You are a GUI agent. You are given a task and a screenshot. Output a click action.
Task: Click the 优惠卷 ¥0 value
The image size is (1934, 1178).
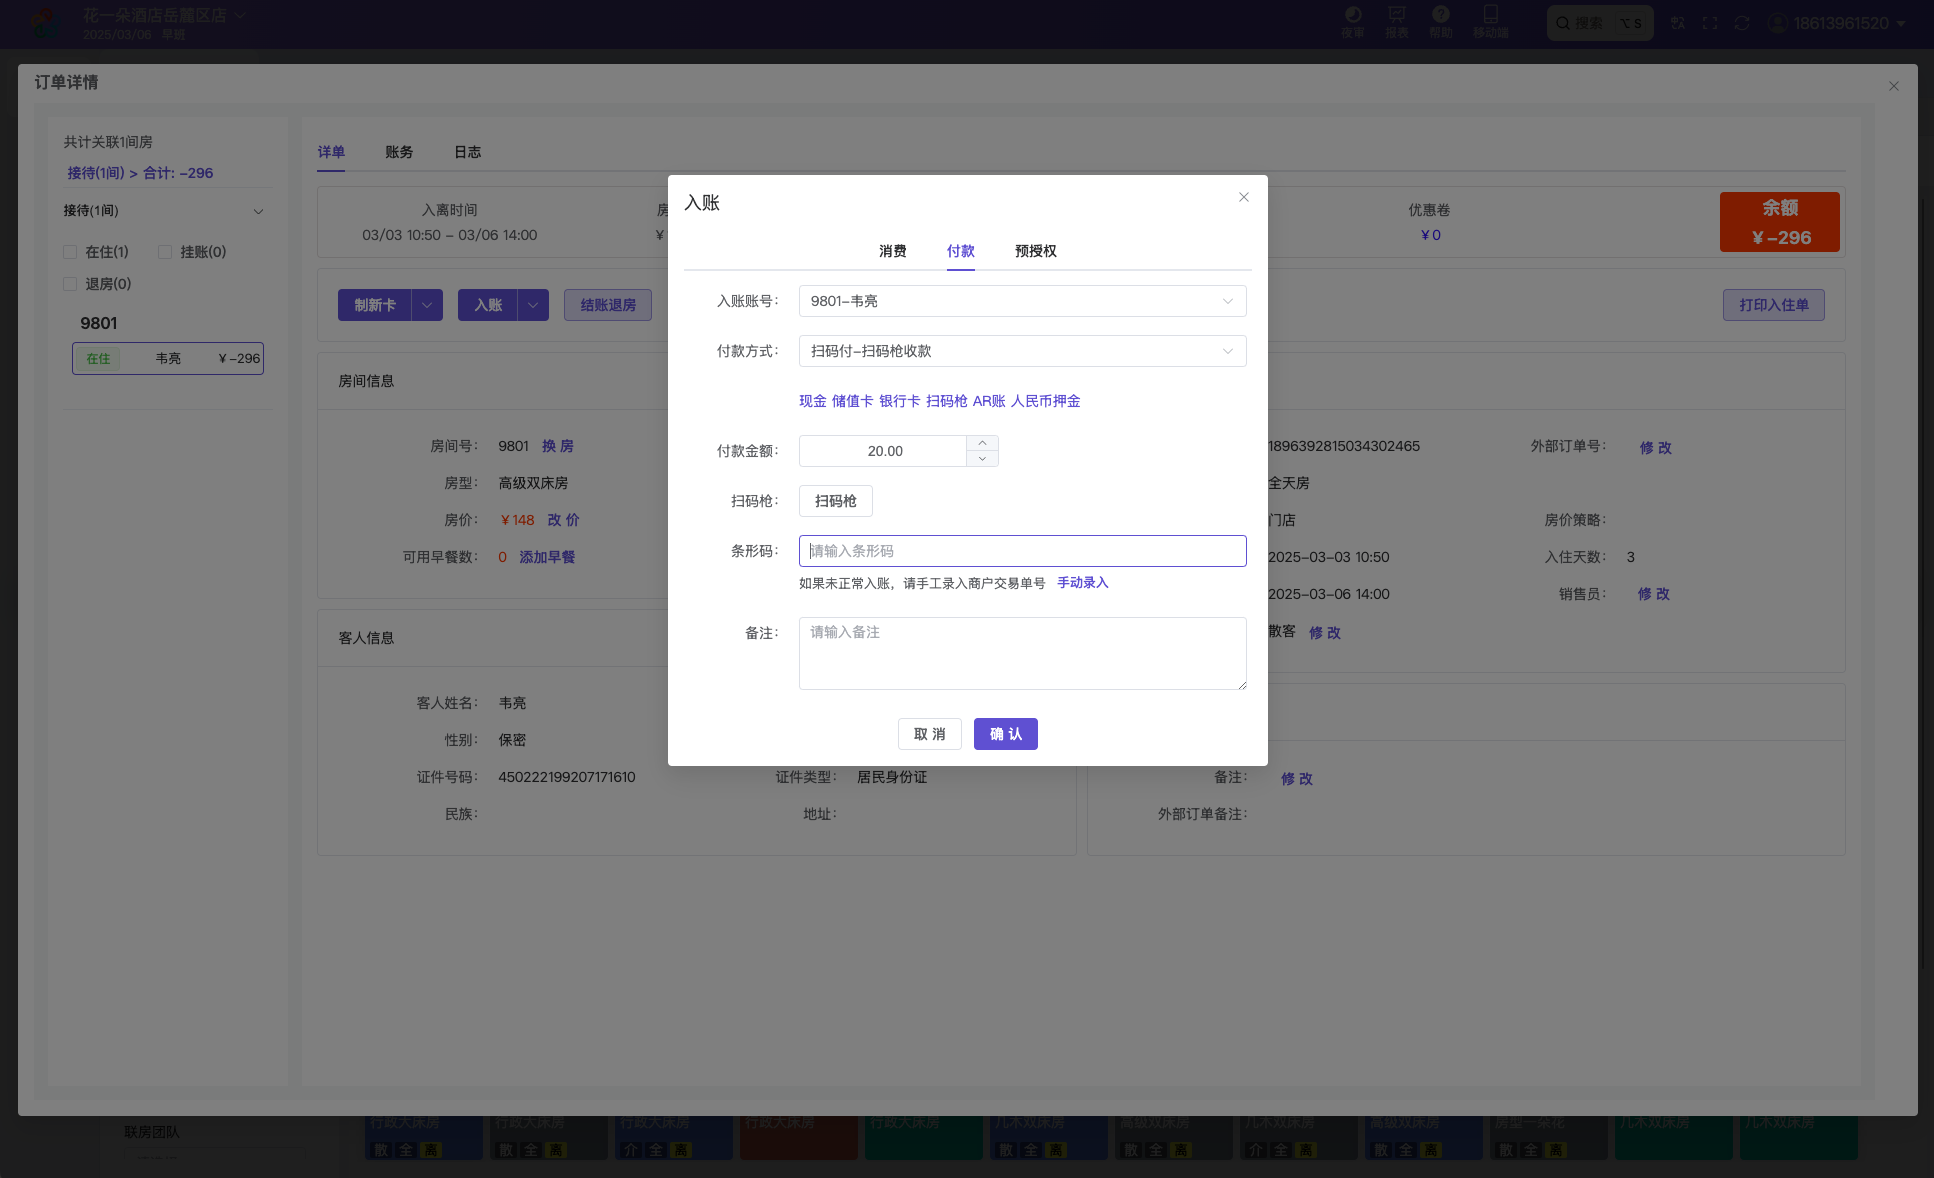click(1430, 235)
